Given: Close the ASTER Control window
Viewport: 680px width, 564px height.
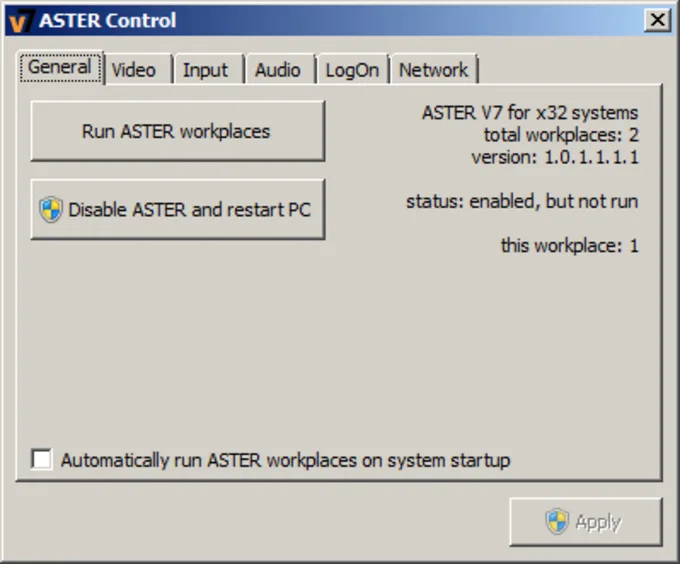Looking at the screenshot, I should 658,20.
